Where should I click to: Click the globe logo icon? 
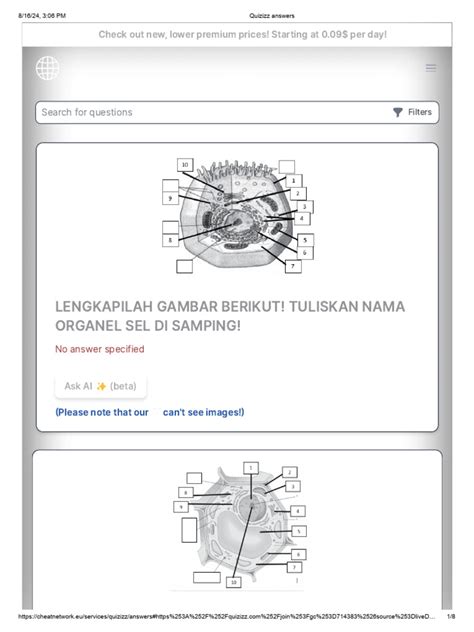47,68
